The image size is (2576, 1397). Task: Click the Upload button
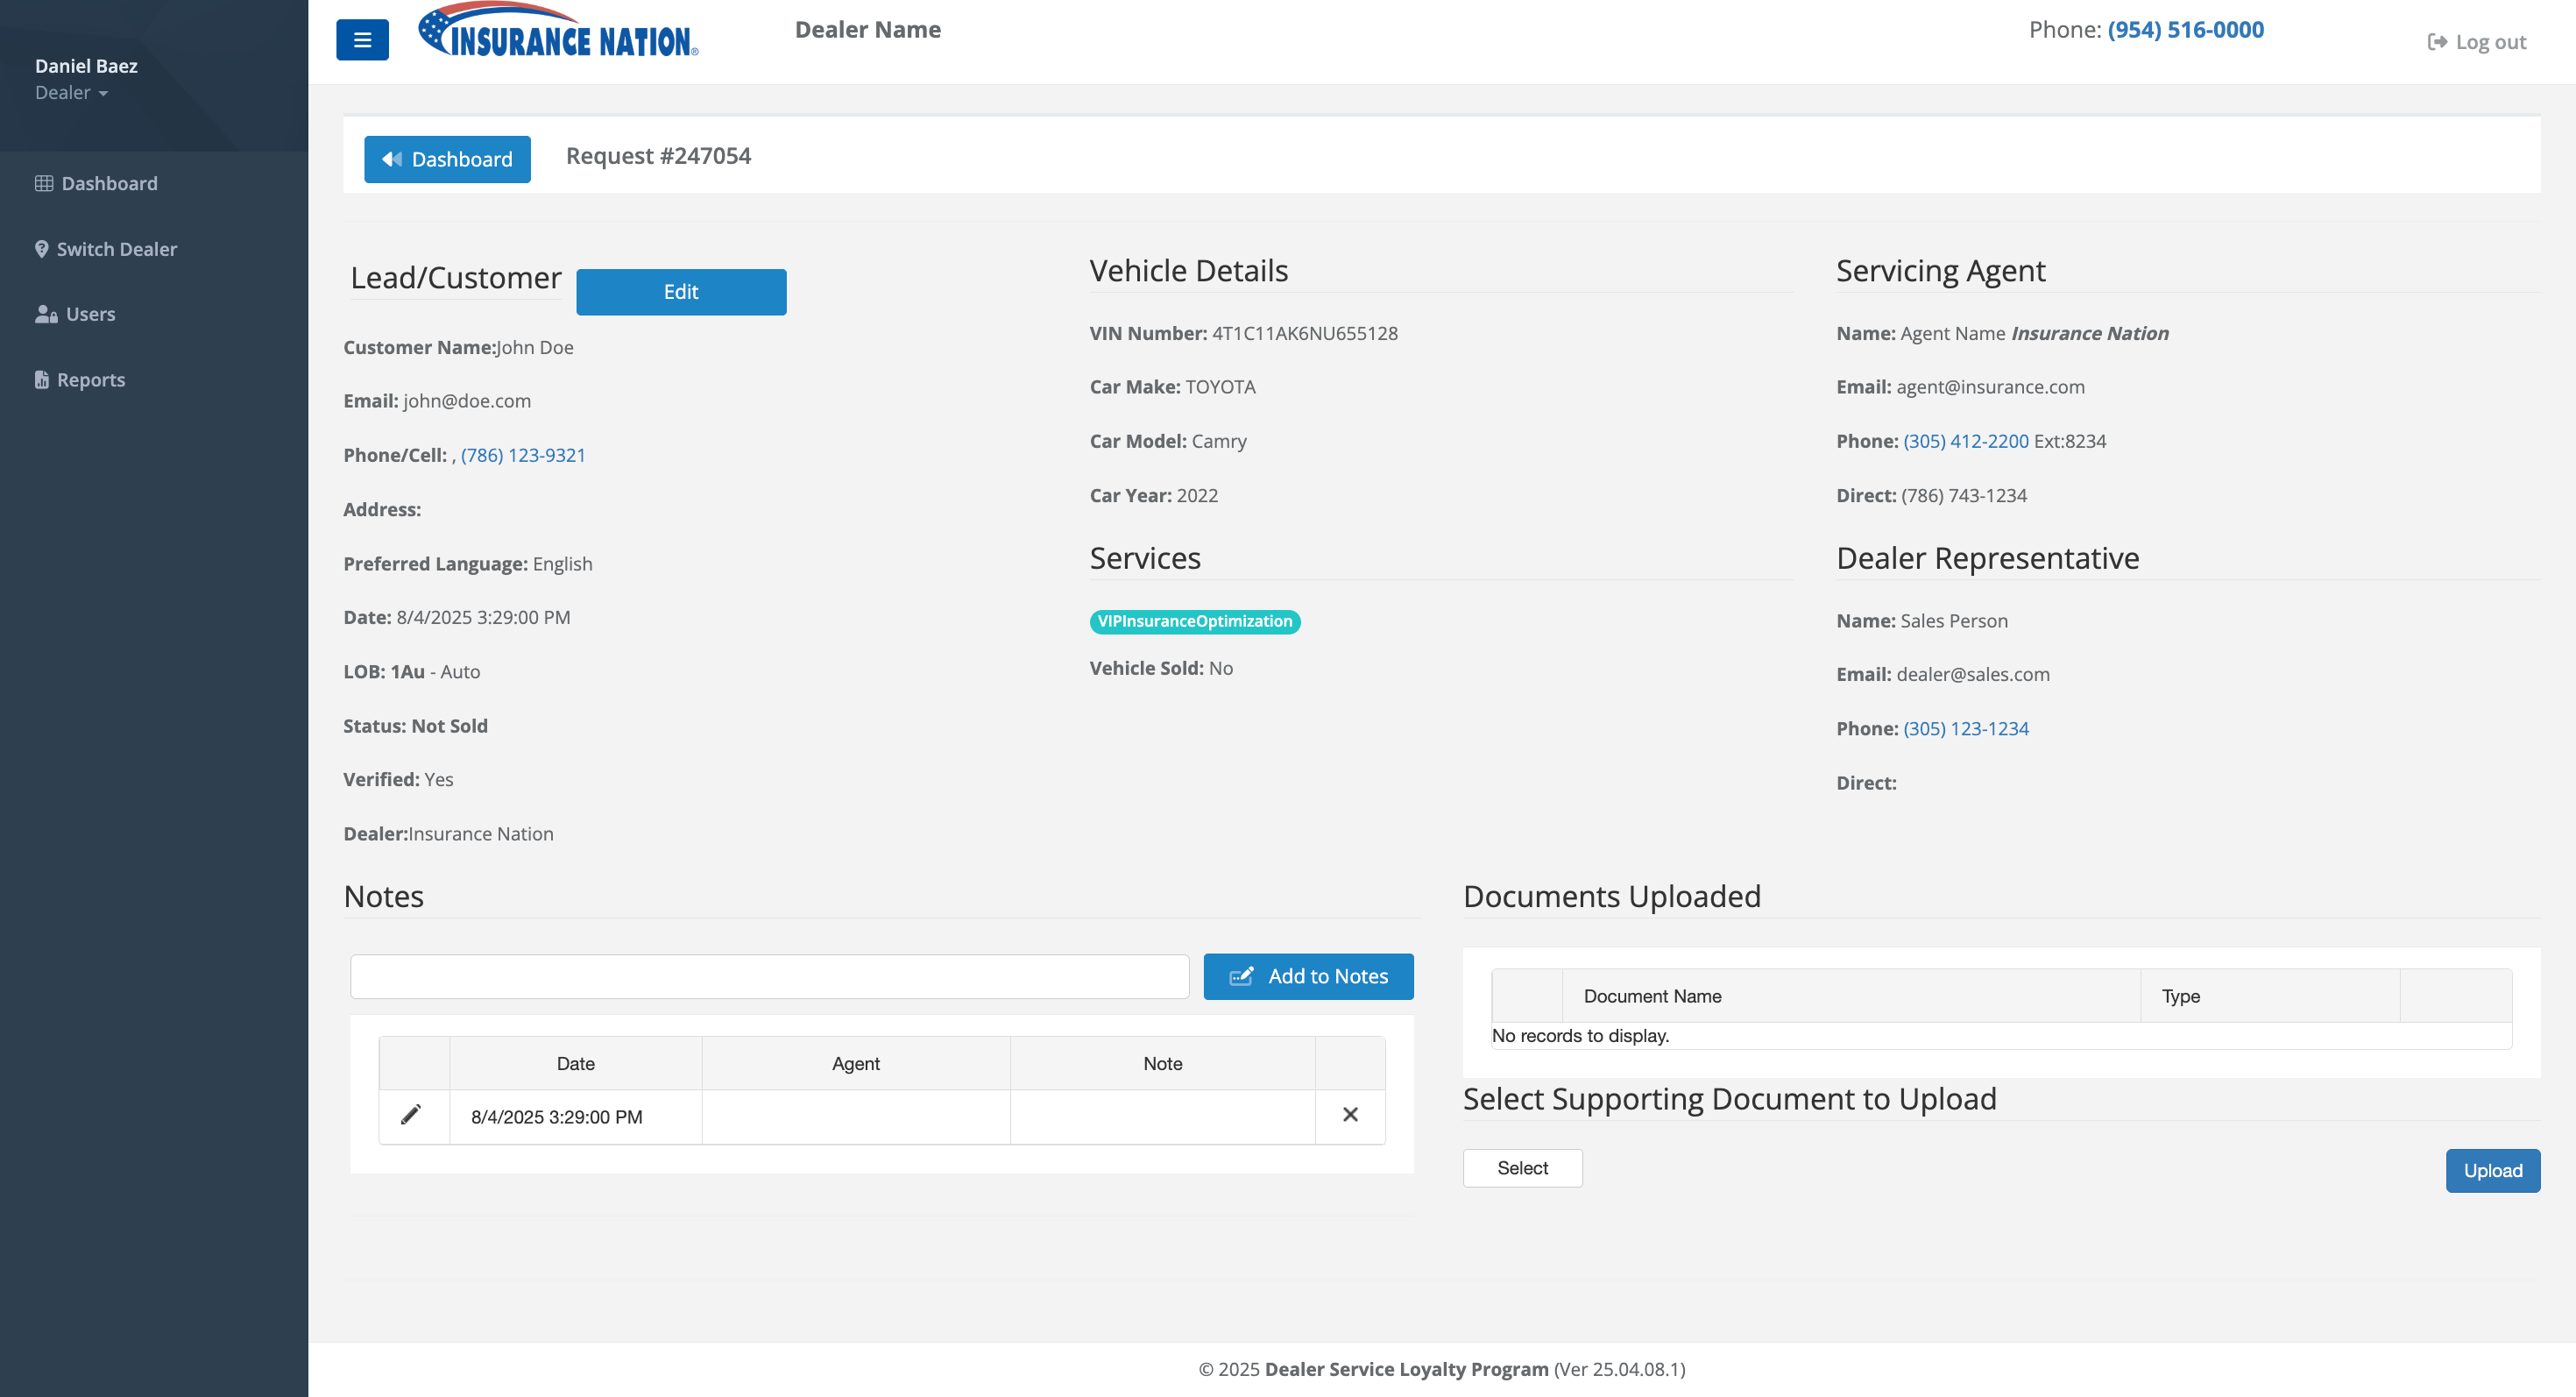[x=2493, y=1171]
